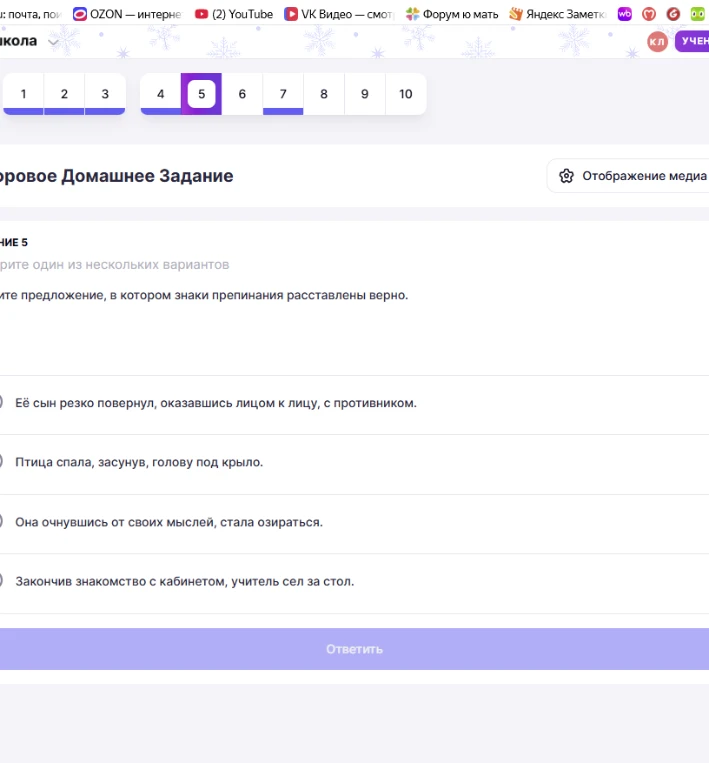
Task: Click the purple УЧЕН role badge
Action: [x=692, y=41]
